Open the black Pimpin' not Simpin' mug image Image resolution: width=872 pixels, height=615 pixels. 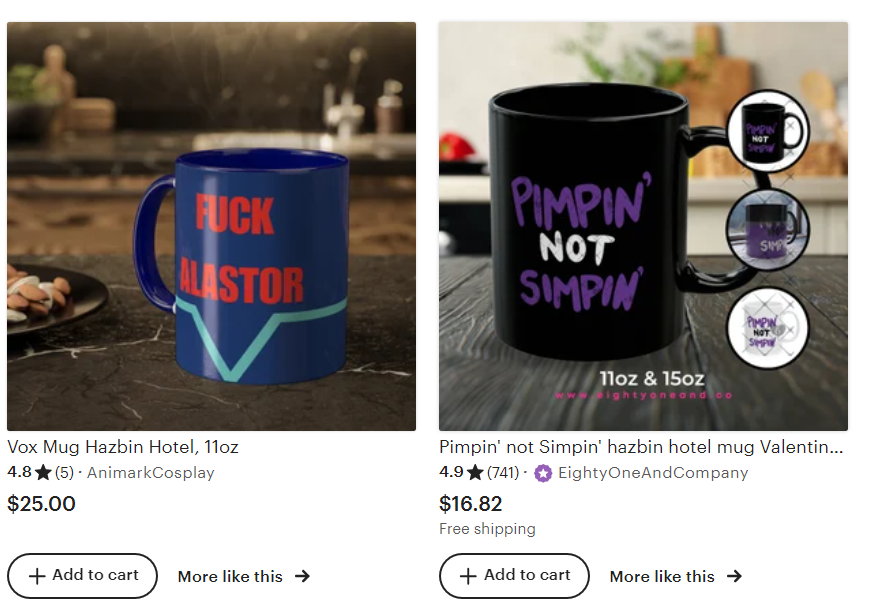(x=643, y=226)
